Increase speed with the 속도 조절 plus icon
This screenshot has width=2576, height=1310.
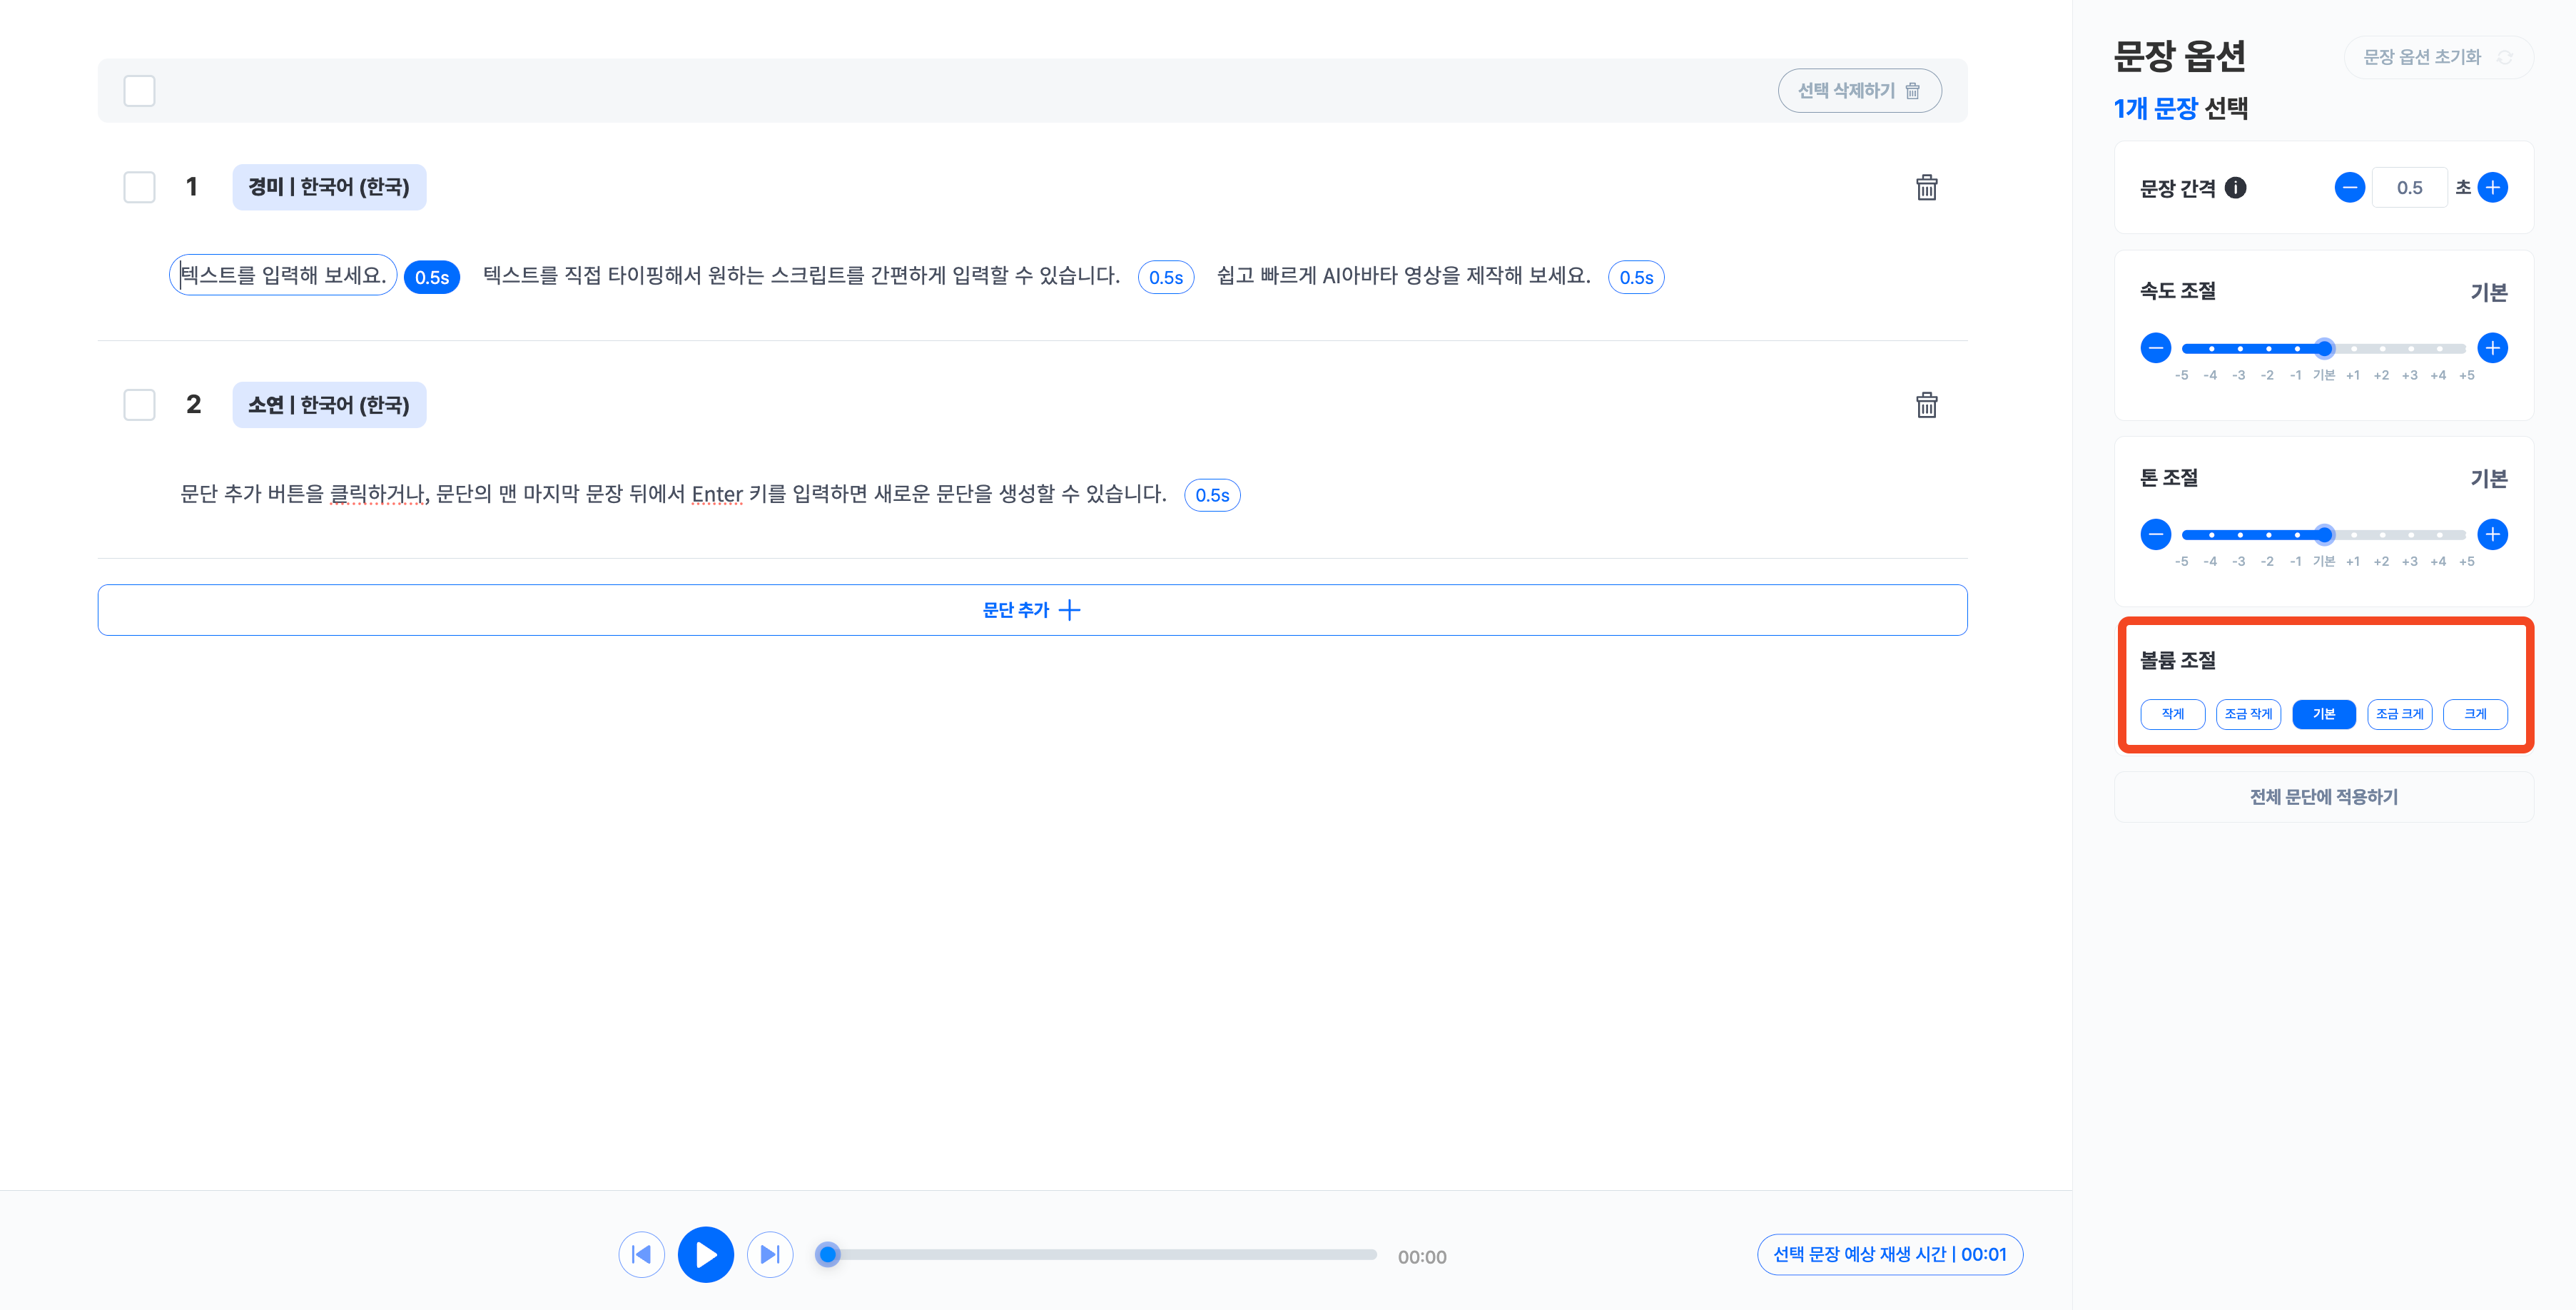pos(2493,348)
